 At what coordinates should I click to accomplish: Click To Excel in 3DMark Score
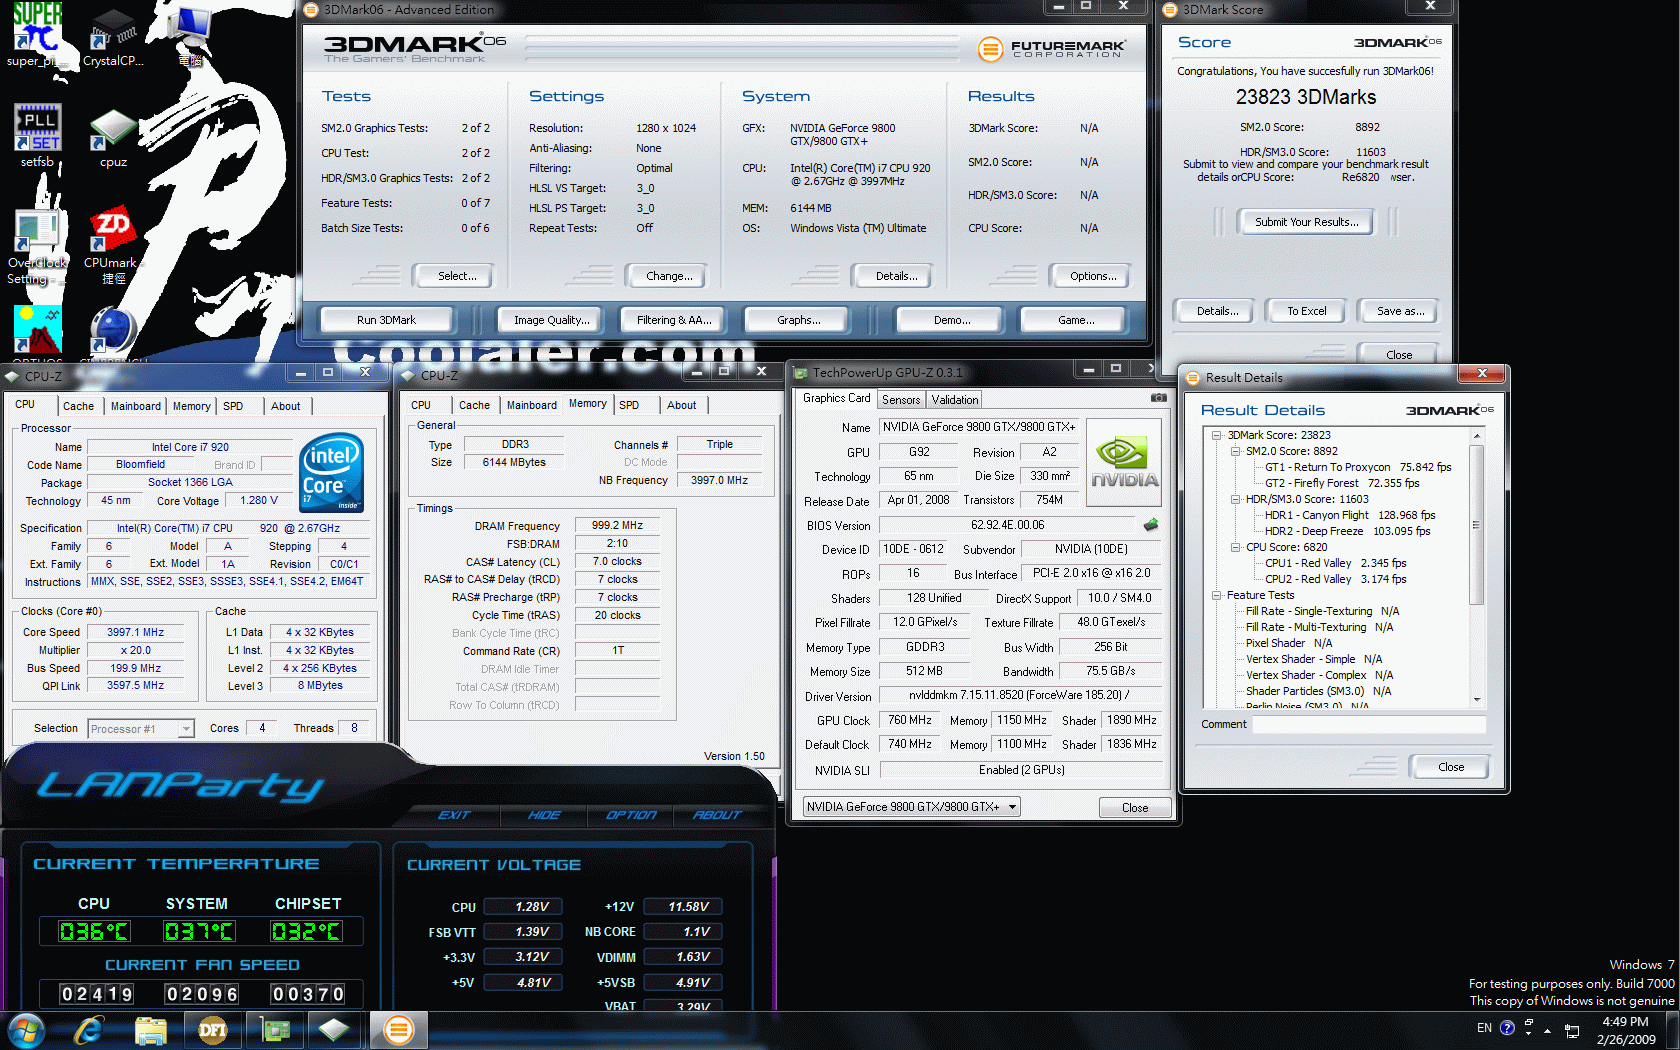point(1306,311)
